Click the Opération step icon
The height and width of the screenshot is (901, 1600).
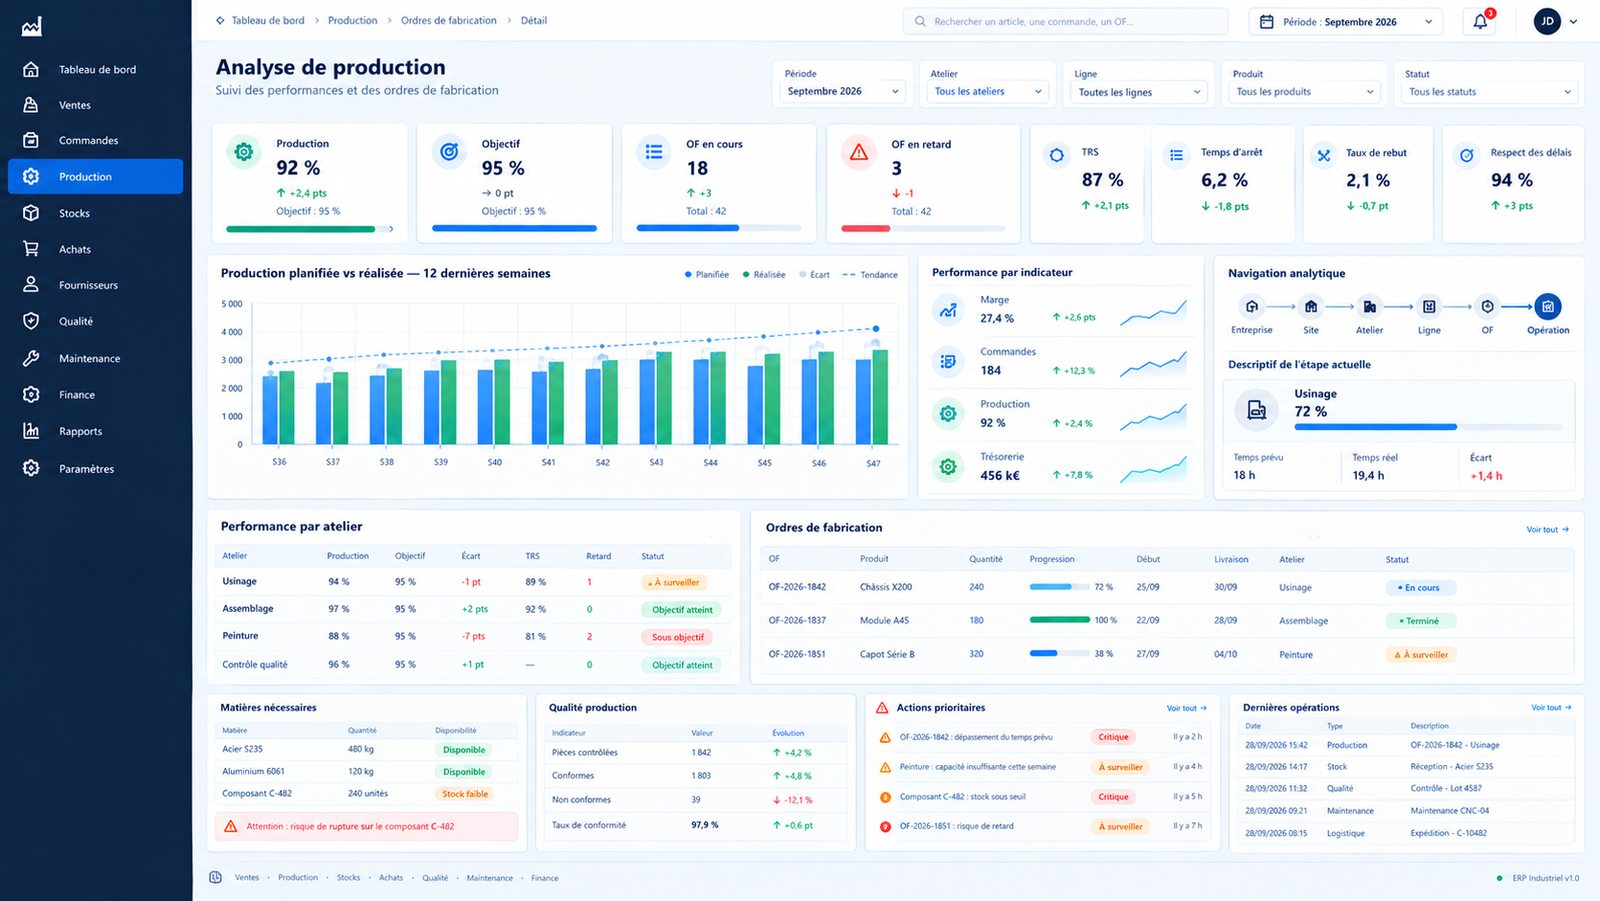[1548, 306]
